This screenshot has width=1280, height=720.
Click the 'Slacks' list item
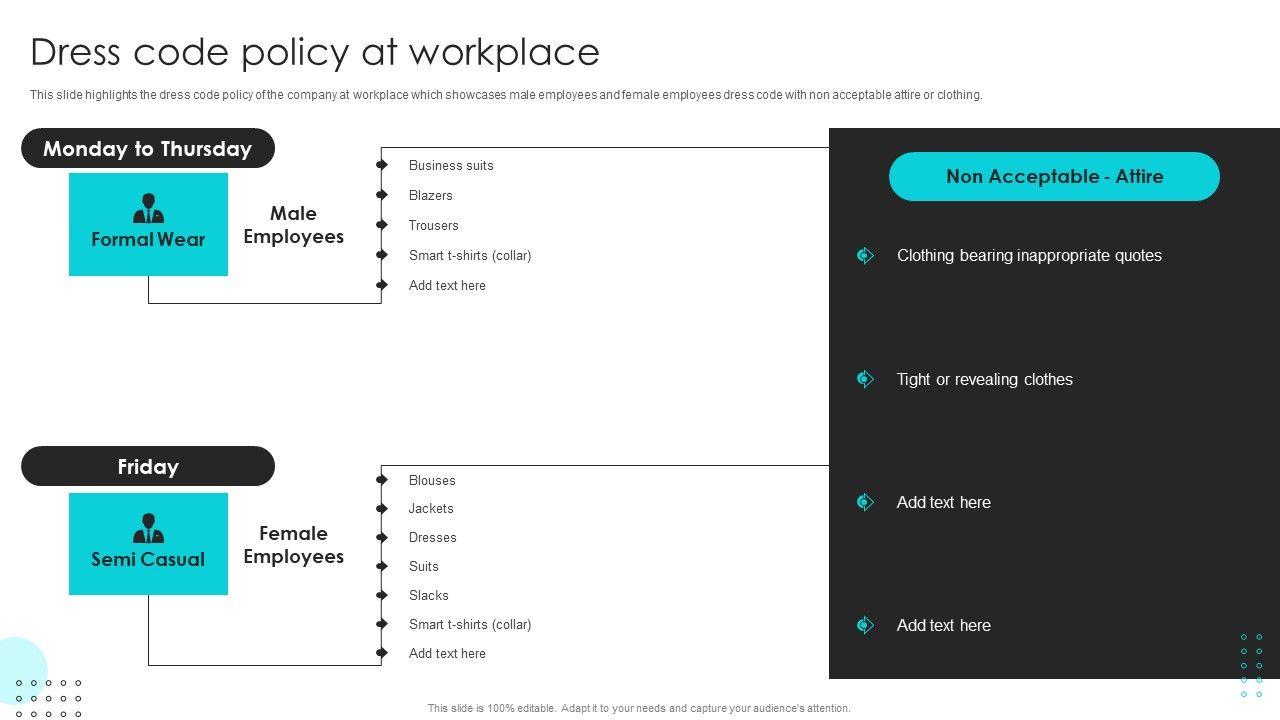(429, 595)
